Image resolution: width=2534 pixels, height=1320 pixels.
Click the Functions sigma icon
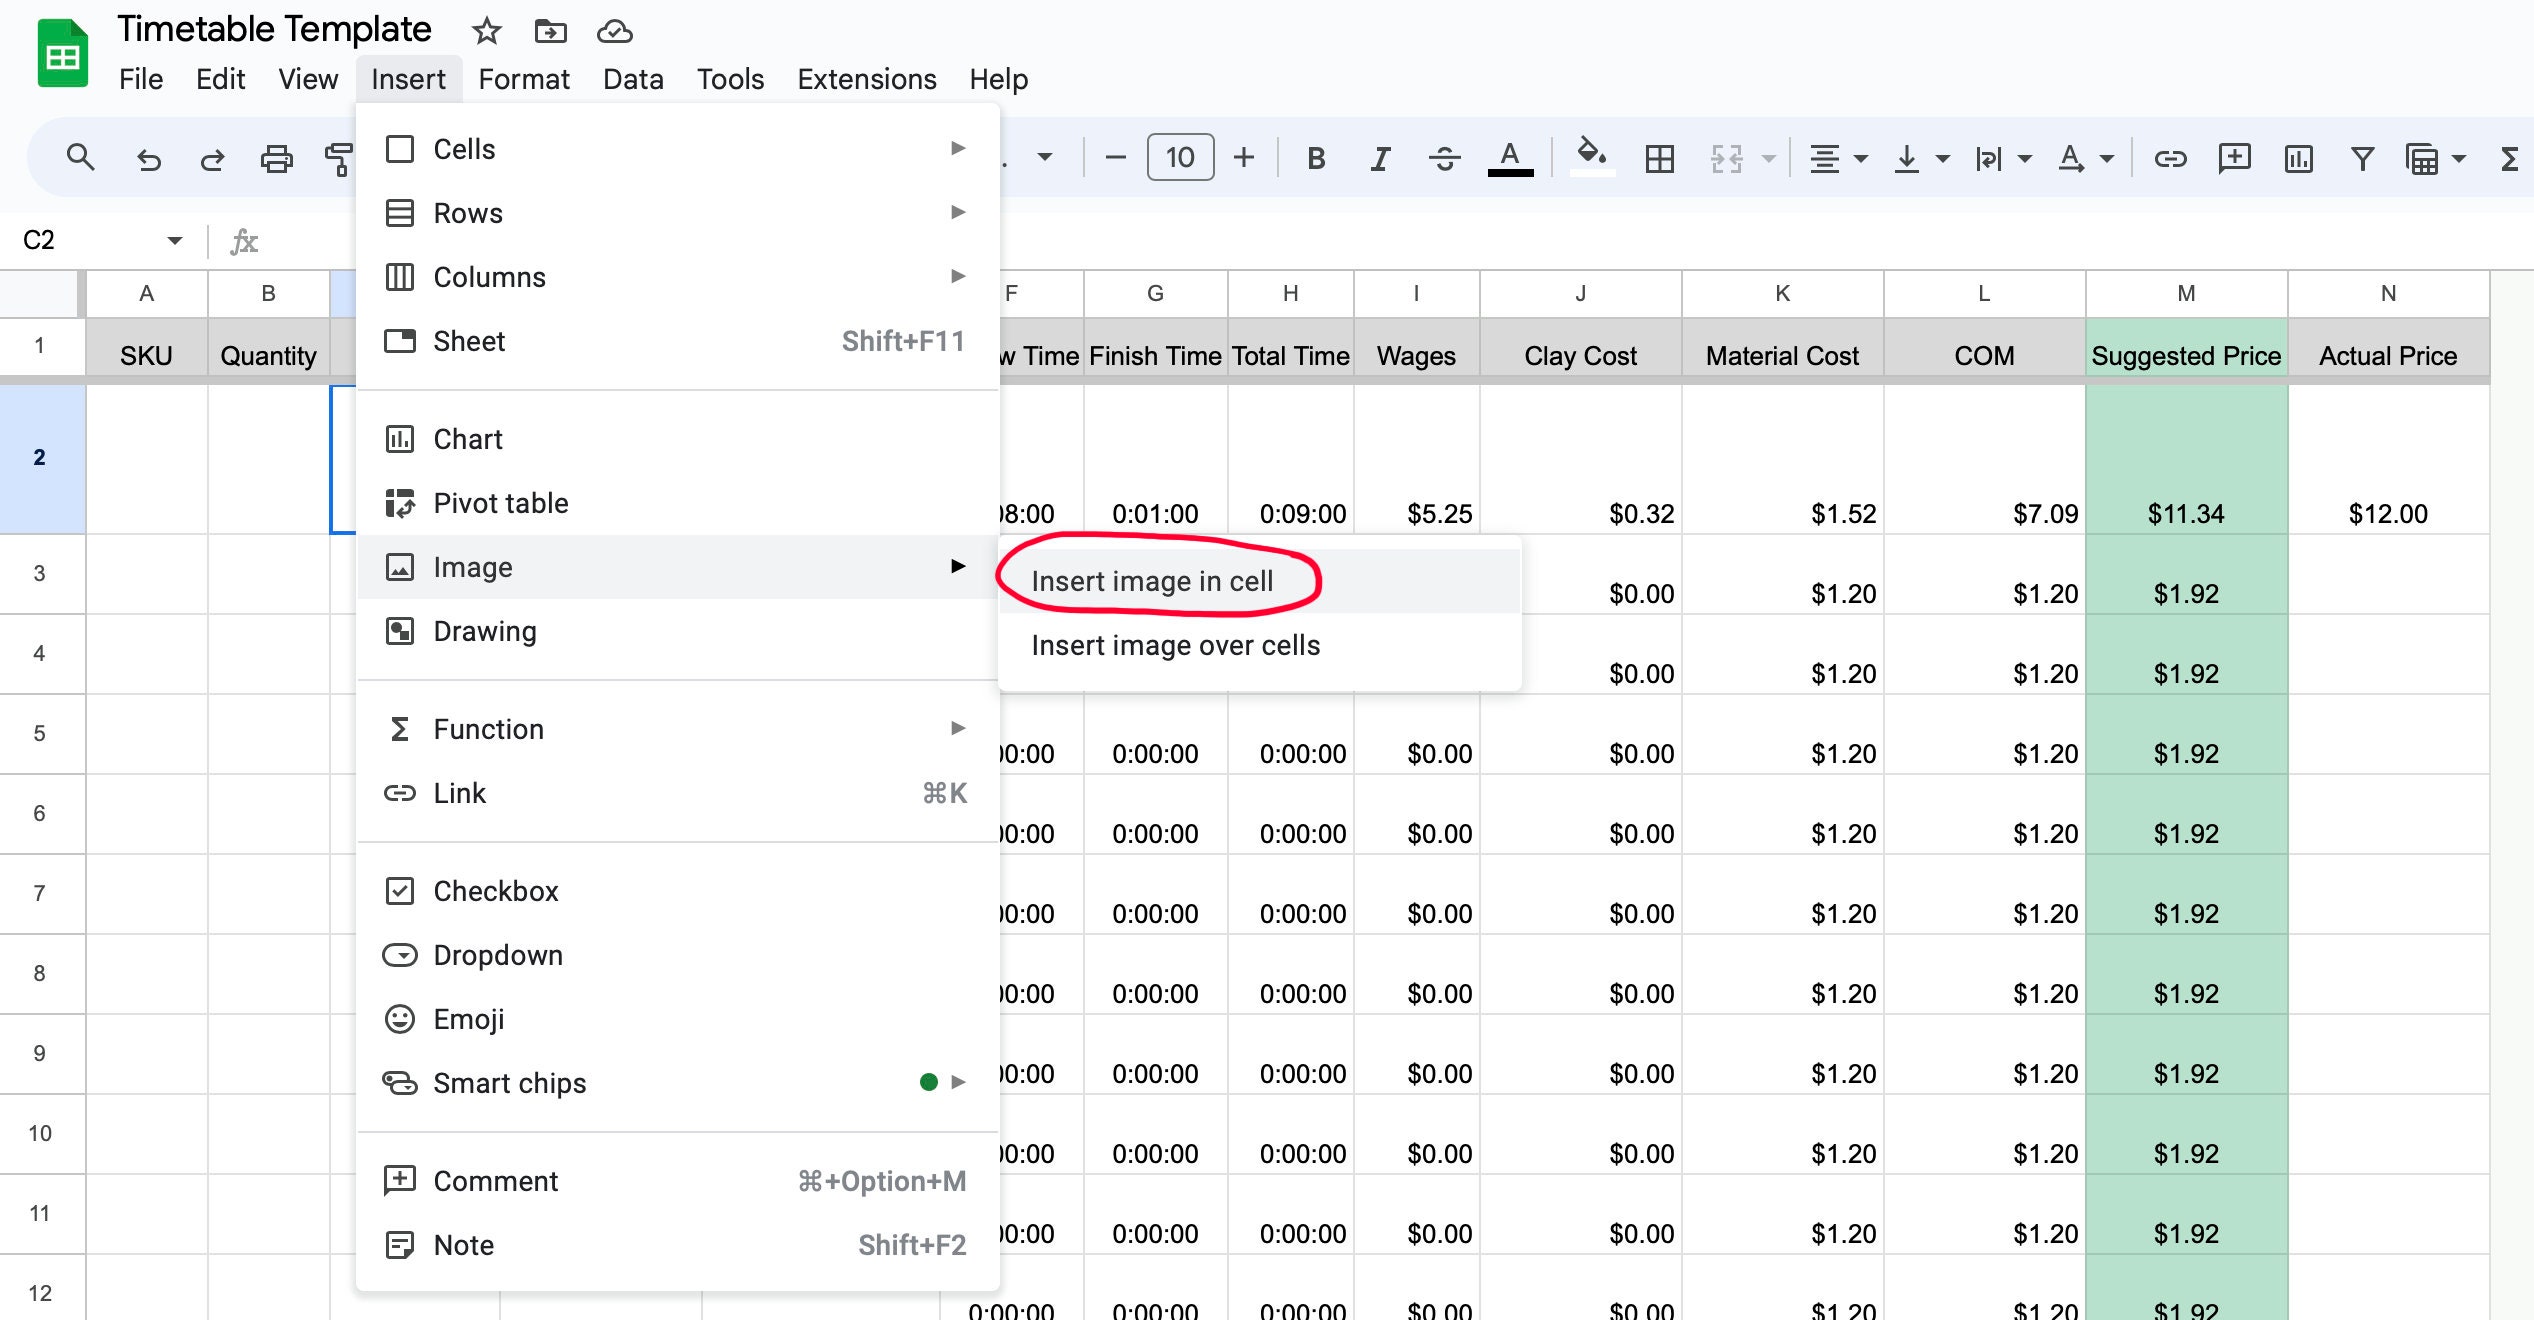[x=2509, y=157]
